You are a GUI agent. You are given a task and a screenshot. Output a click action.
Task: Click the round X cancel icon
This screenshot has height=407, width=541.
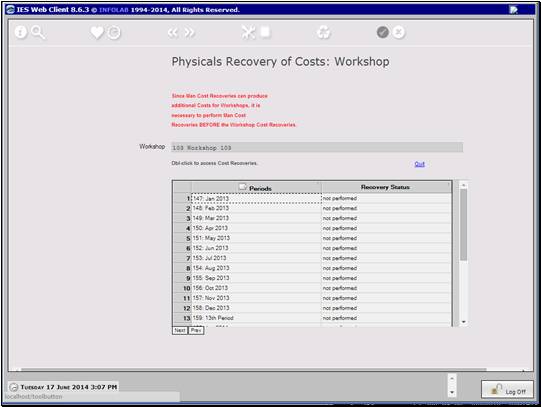click(x=399, y=32)
